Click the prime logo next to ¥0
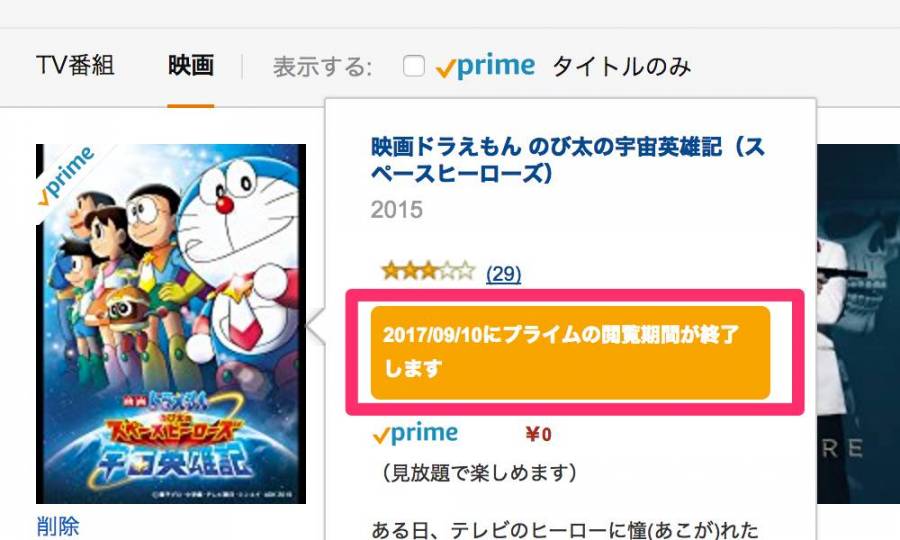The height and width of the screenshot is (540, 900). point(416,434)
